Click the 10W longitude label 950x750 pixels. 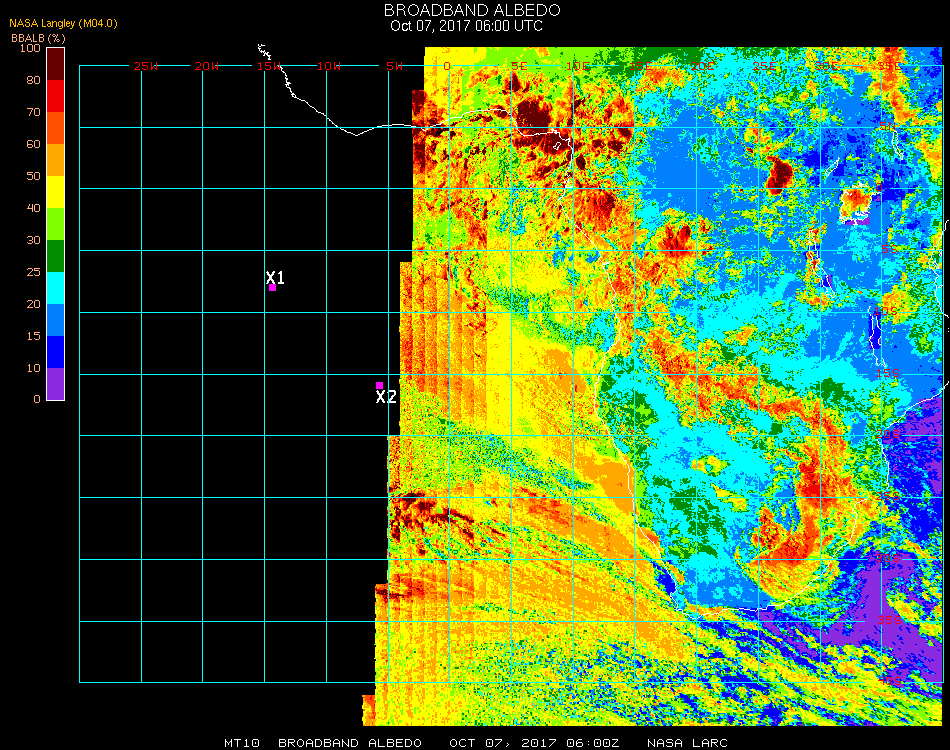329,66
